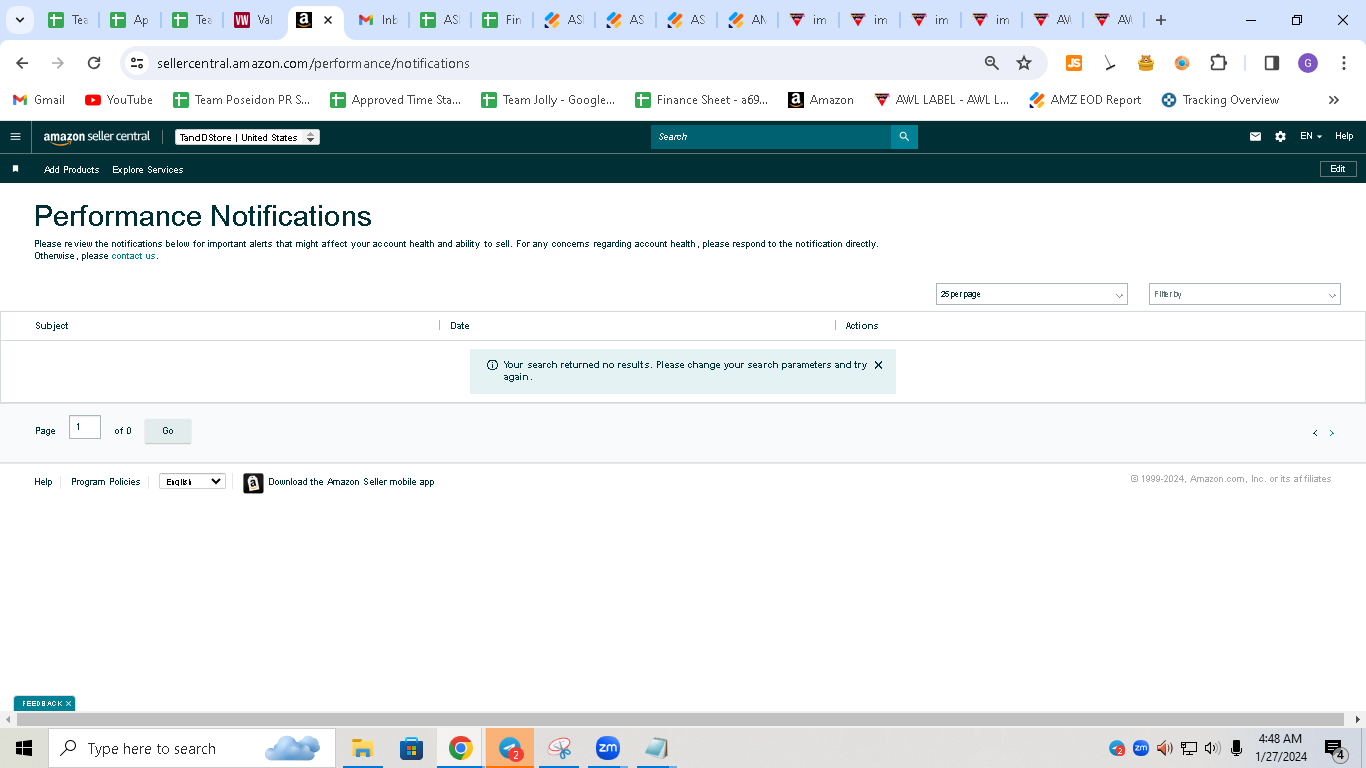
Task: Follow the contact us link
Action: (133, 256)
